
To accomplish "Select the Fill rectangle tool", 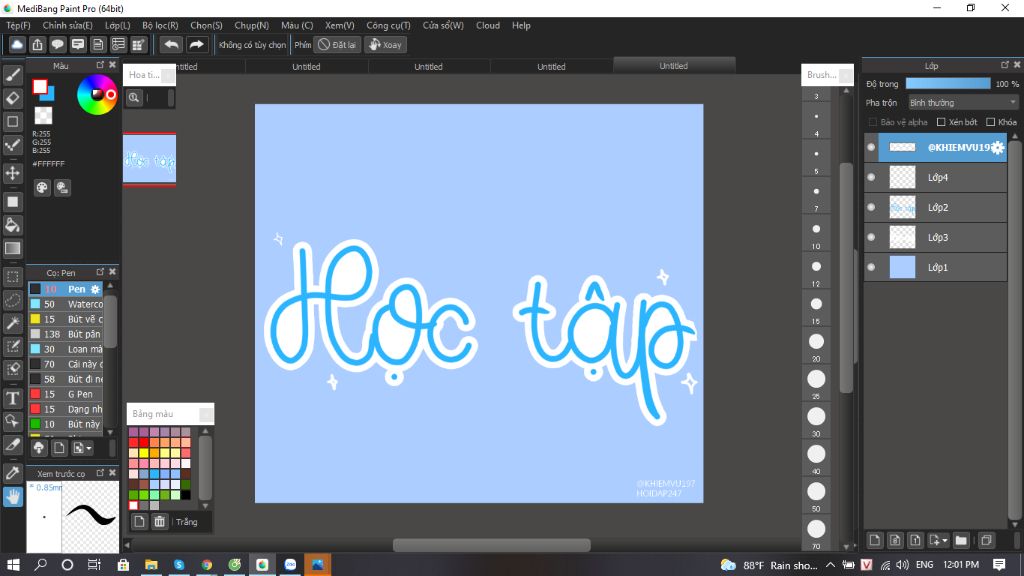I will coord(12,202).
